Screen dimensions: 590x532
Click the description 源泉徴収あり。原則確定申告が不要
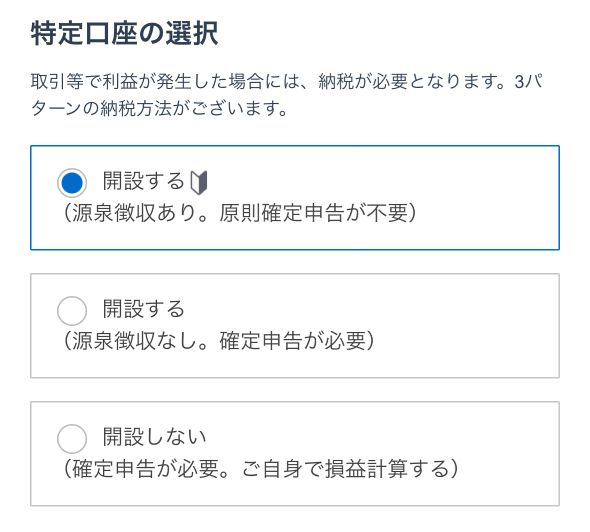[240, 213]
